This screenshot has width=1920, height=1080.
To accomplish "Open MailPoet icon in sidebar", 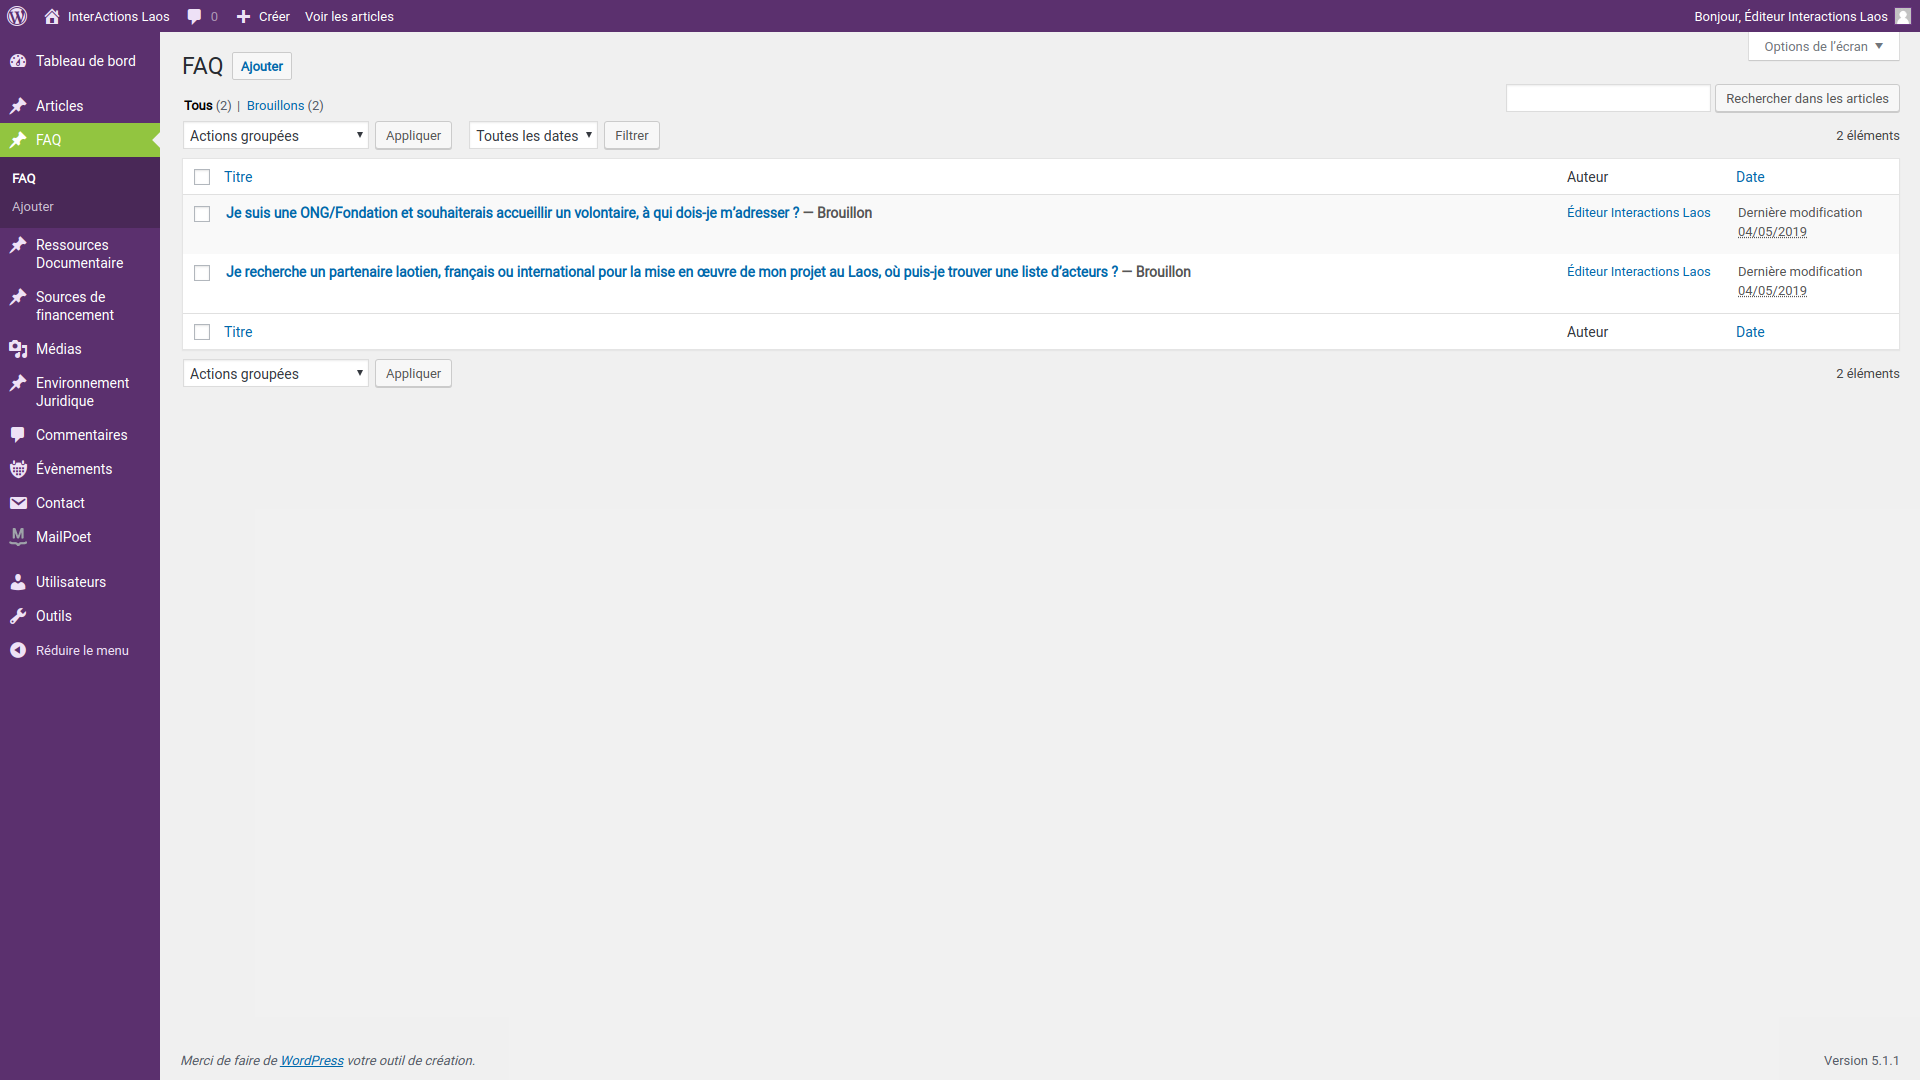I will pyautogui.click(x=18, y=537).
